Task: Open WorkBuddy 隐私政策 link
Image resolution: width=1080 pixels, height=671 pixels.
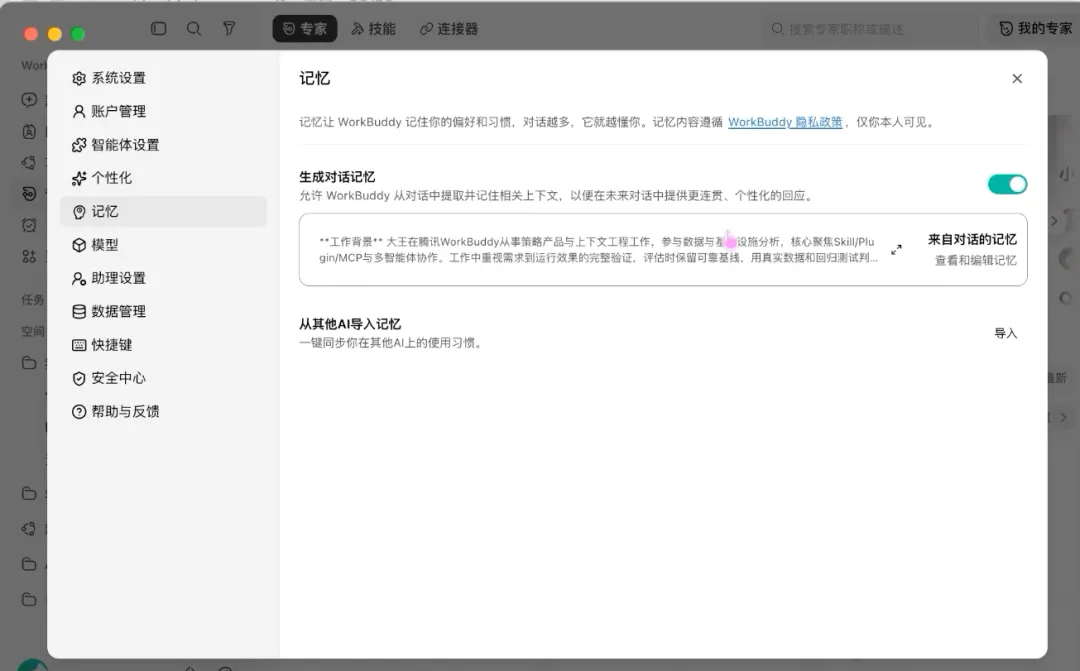Action: (x=785, y=122)
